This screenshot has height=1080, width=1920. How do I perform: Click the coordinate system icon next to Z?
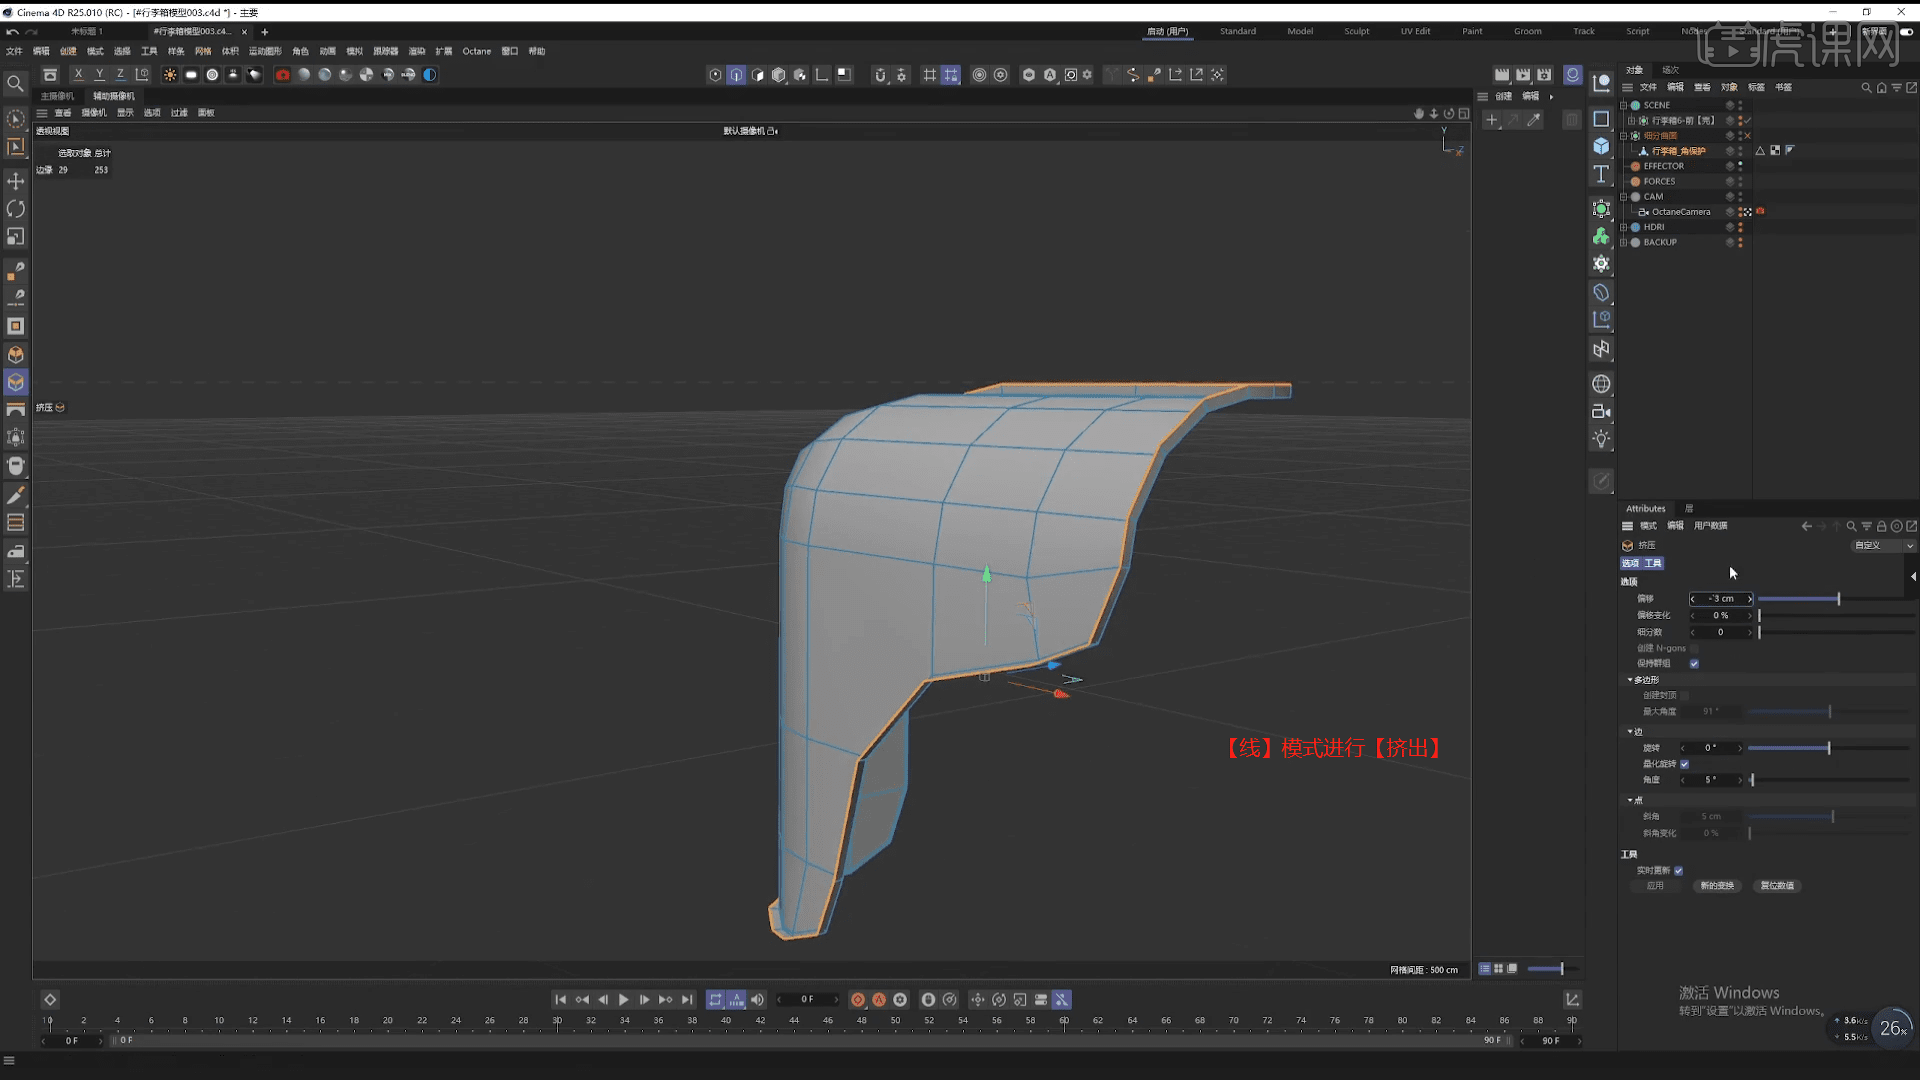point(142,75)
